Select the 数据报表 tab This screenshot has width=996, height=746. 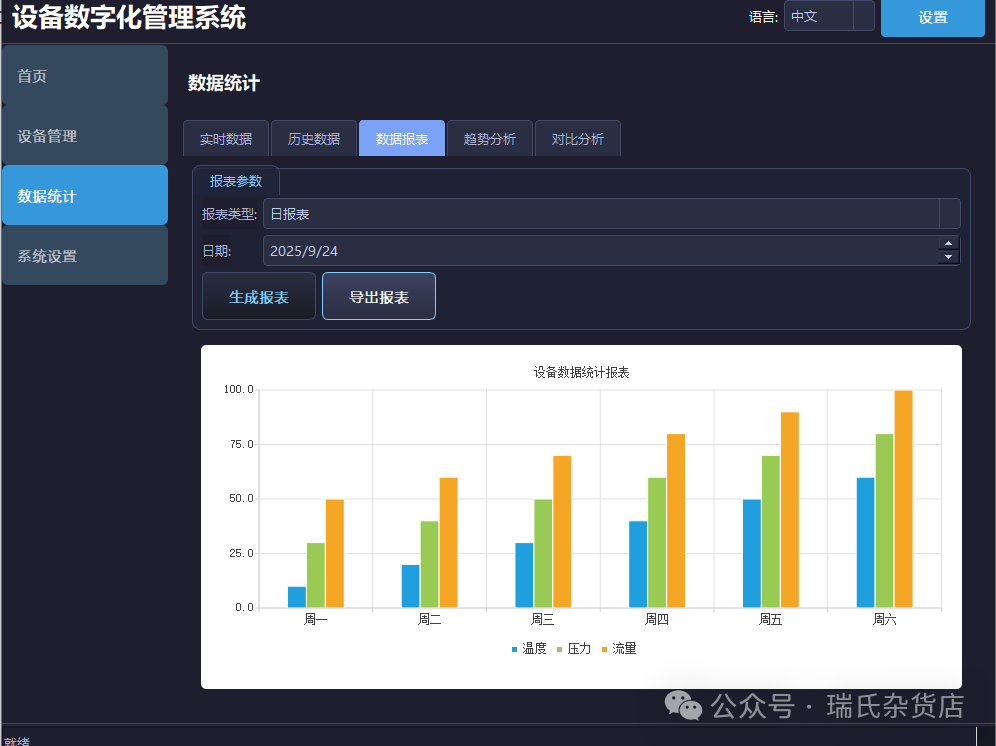(x=401, y=139)
